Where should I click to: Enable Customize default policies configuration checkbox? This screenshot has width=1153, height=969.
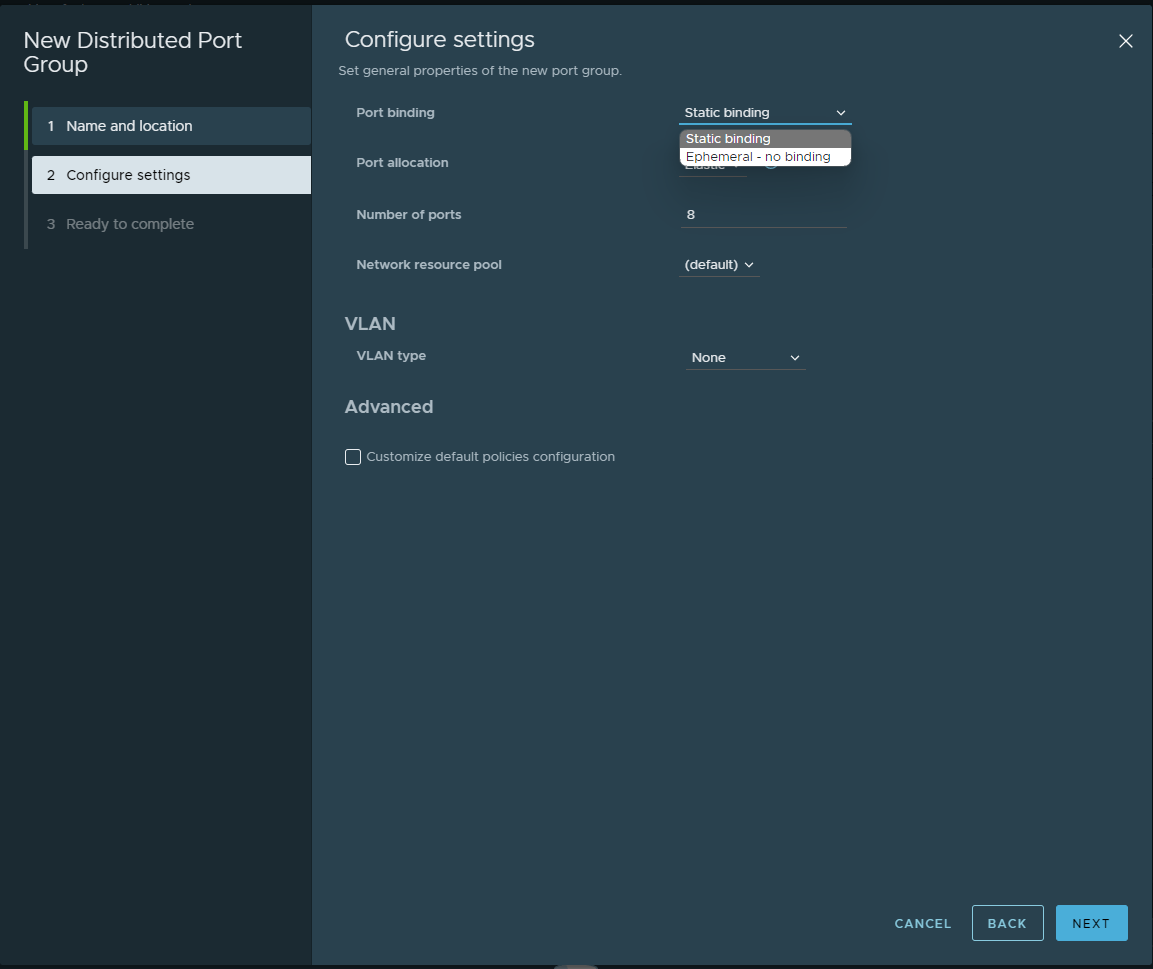point(353,457)
